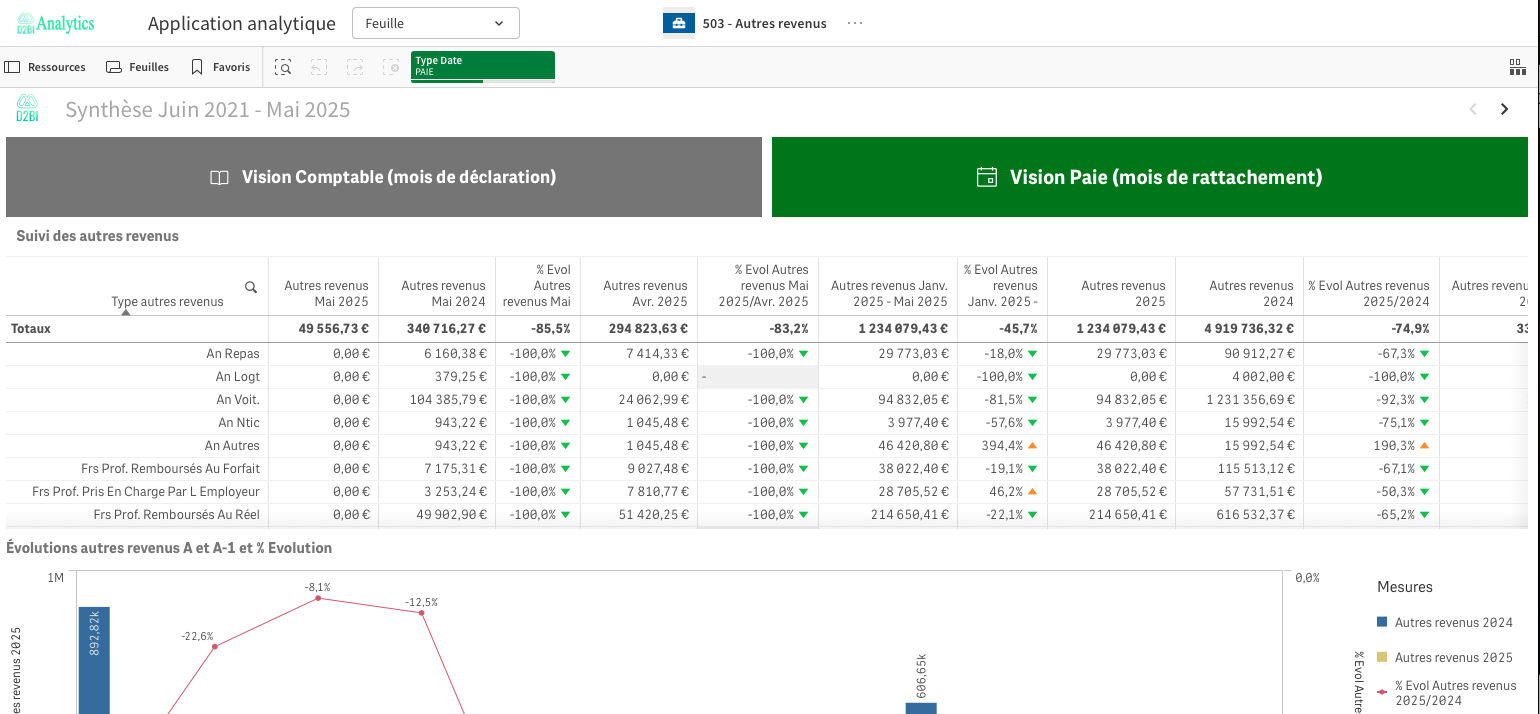Activate the smart search selection tool

pyautogui.click(x=284, y=67)
